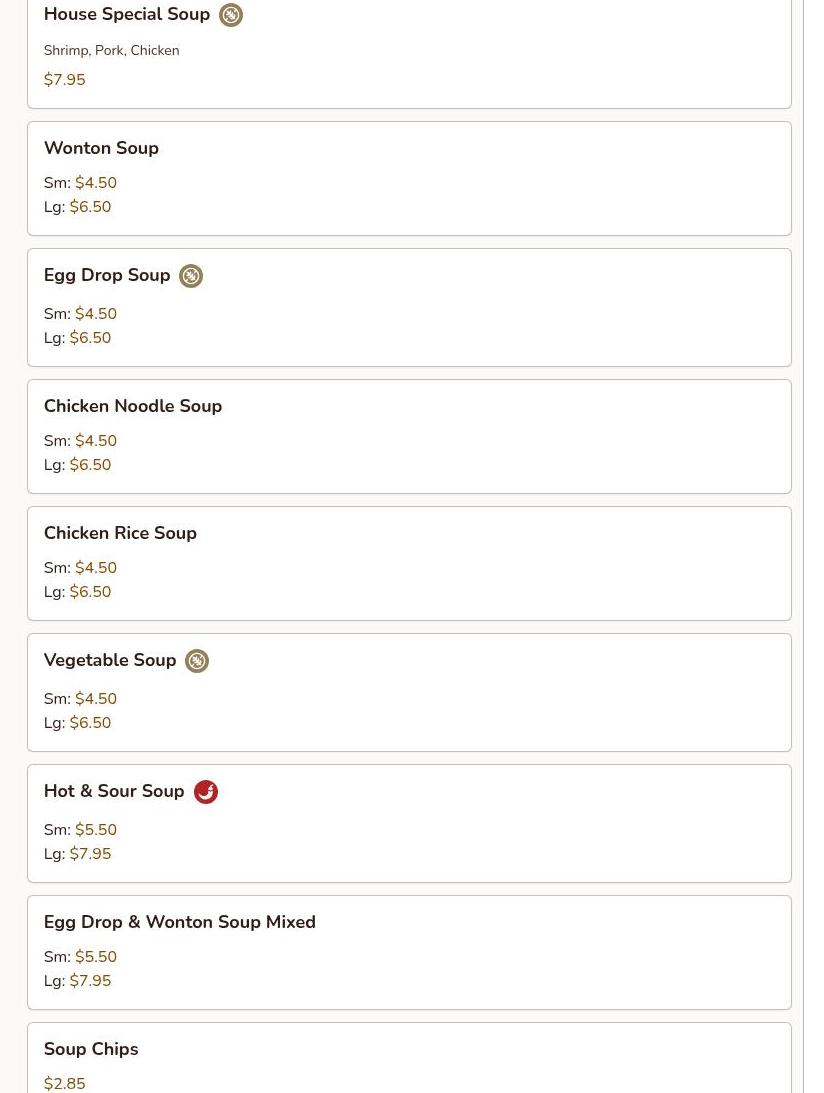The image size is (824, 1093).
Task: Click the Soup Chips price $2.85
Action: [x=65, y=1083]
